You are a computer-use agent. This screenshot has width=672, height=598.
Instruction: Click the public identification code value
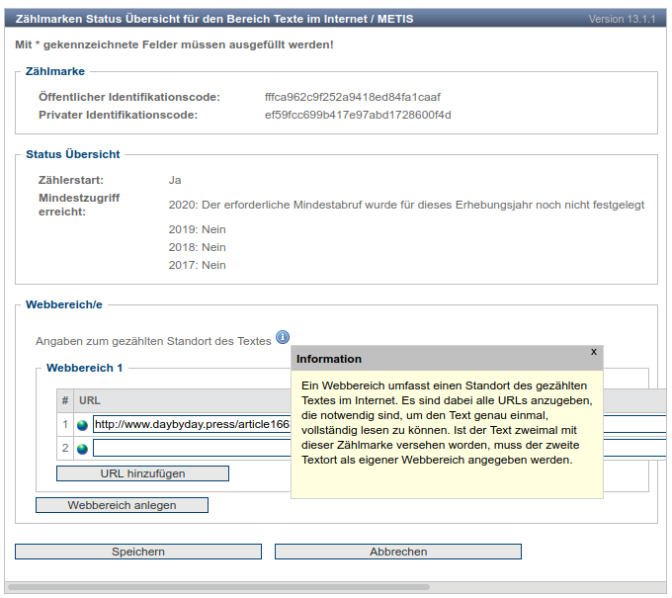point(353,97)
